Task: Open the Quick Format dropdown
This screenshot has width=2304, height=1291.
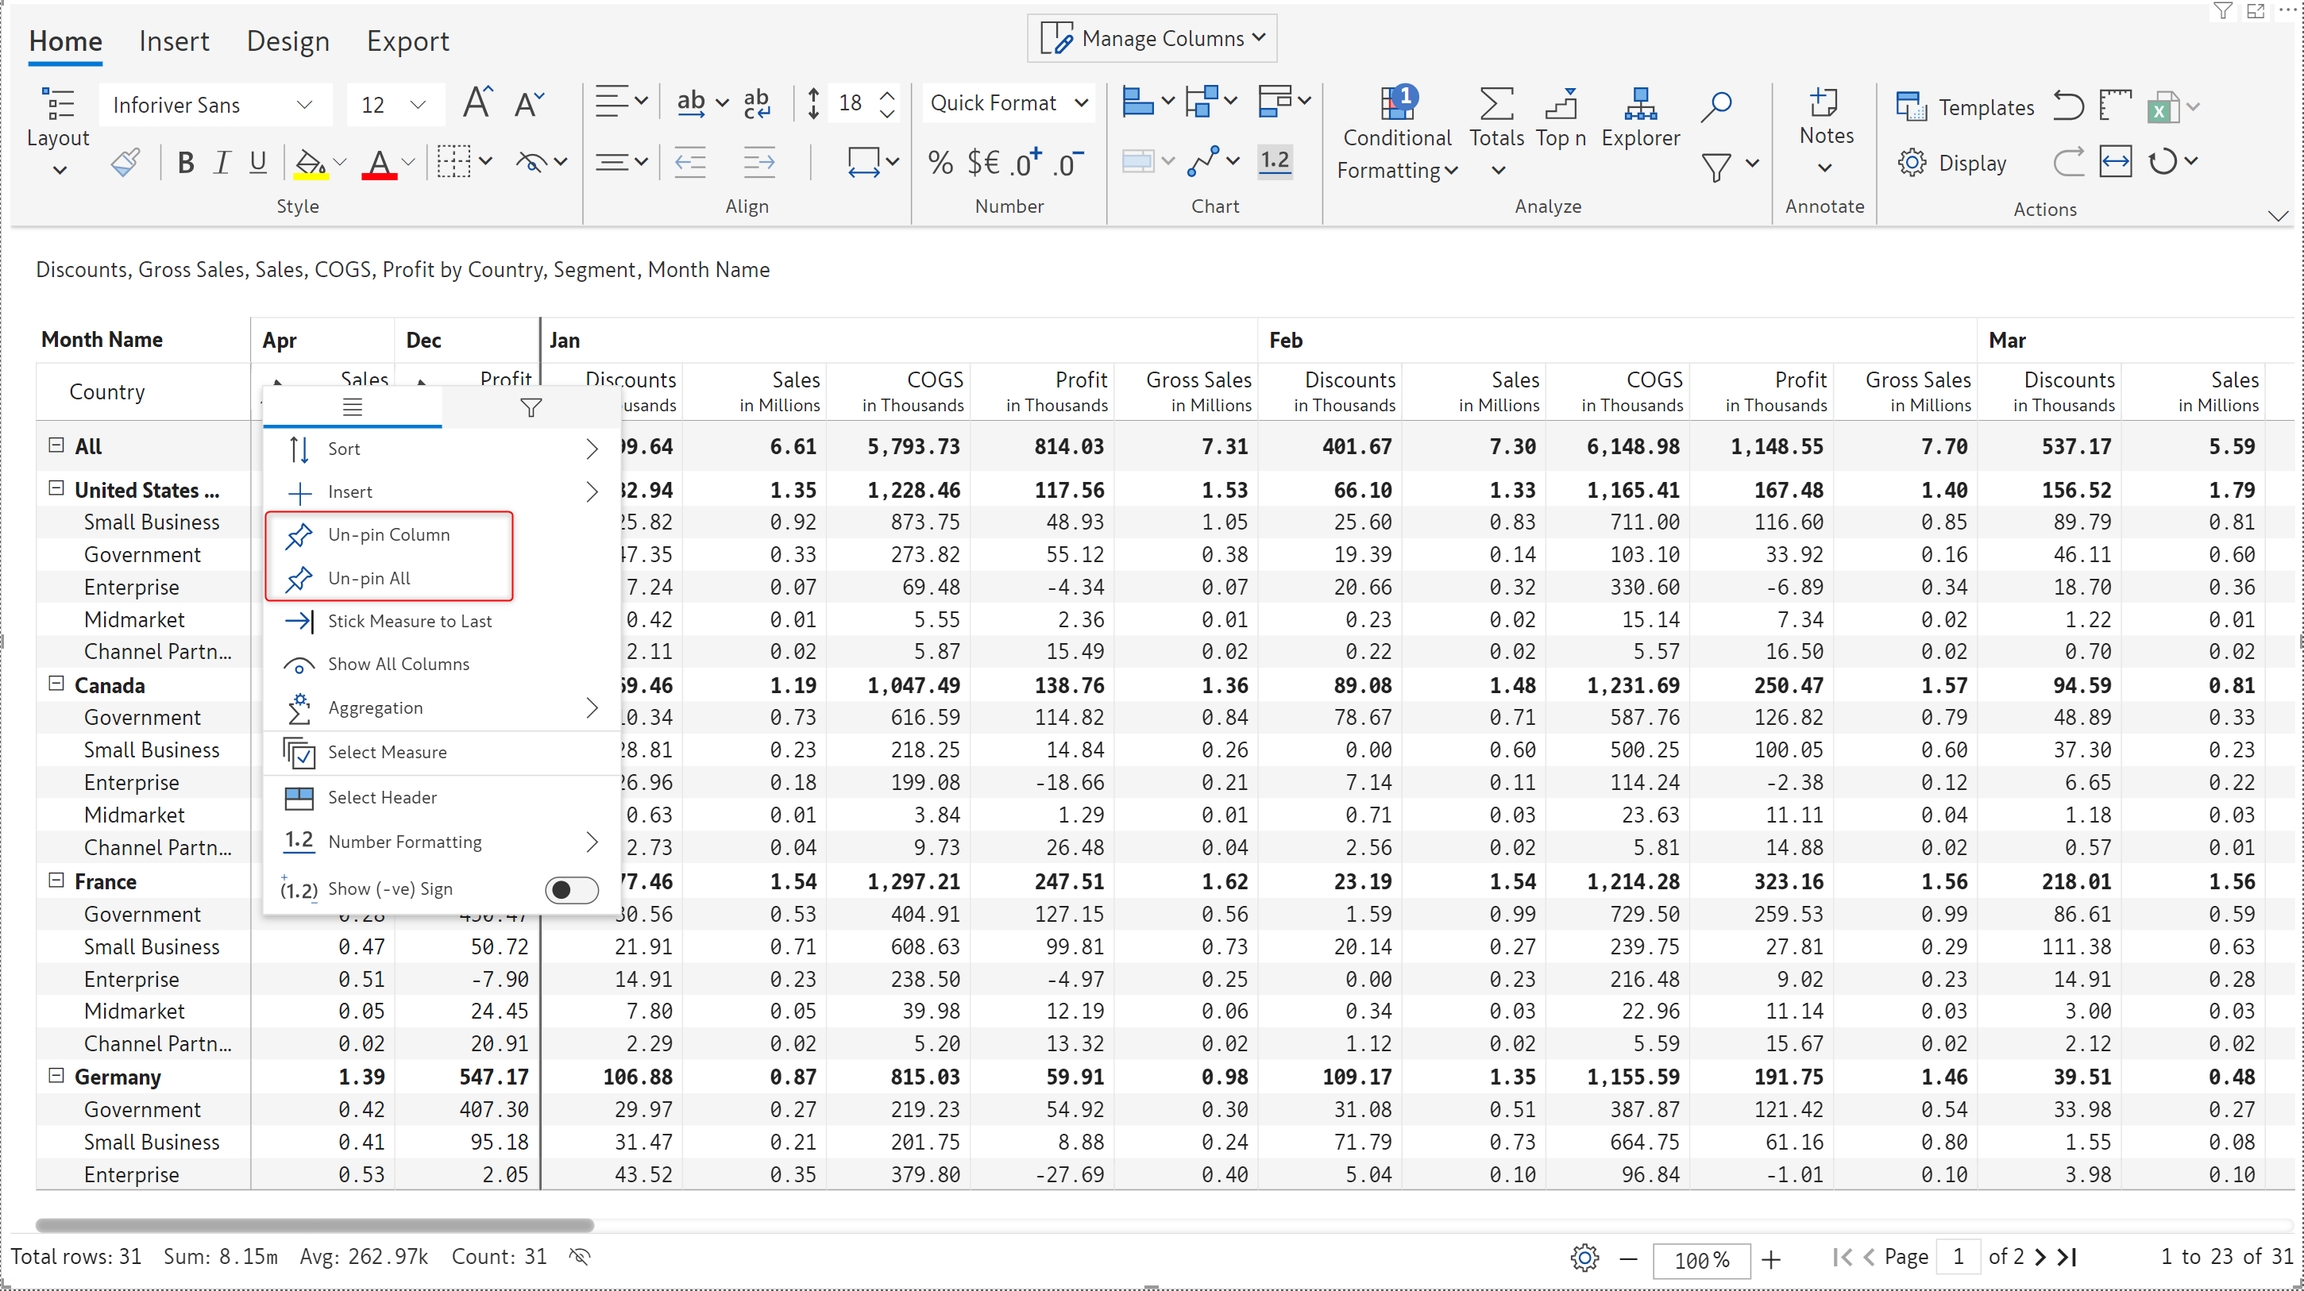Action: 1008,103
